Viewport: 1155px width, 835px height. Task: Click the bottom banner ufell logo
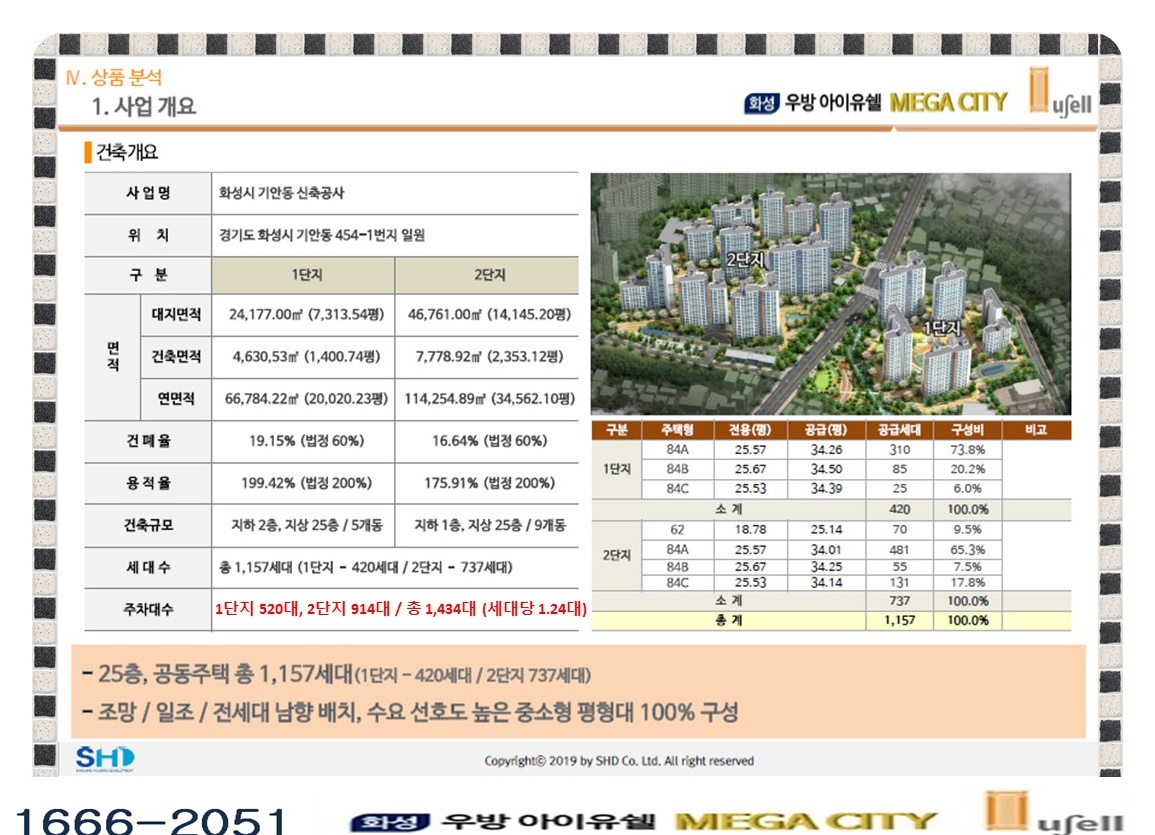coord(1054,813)
